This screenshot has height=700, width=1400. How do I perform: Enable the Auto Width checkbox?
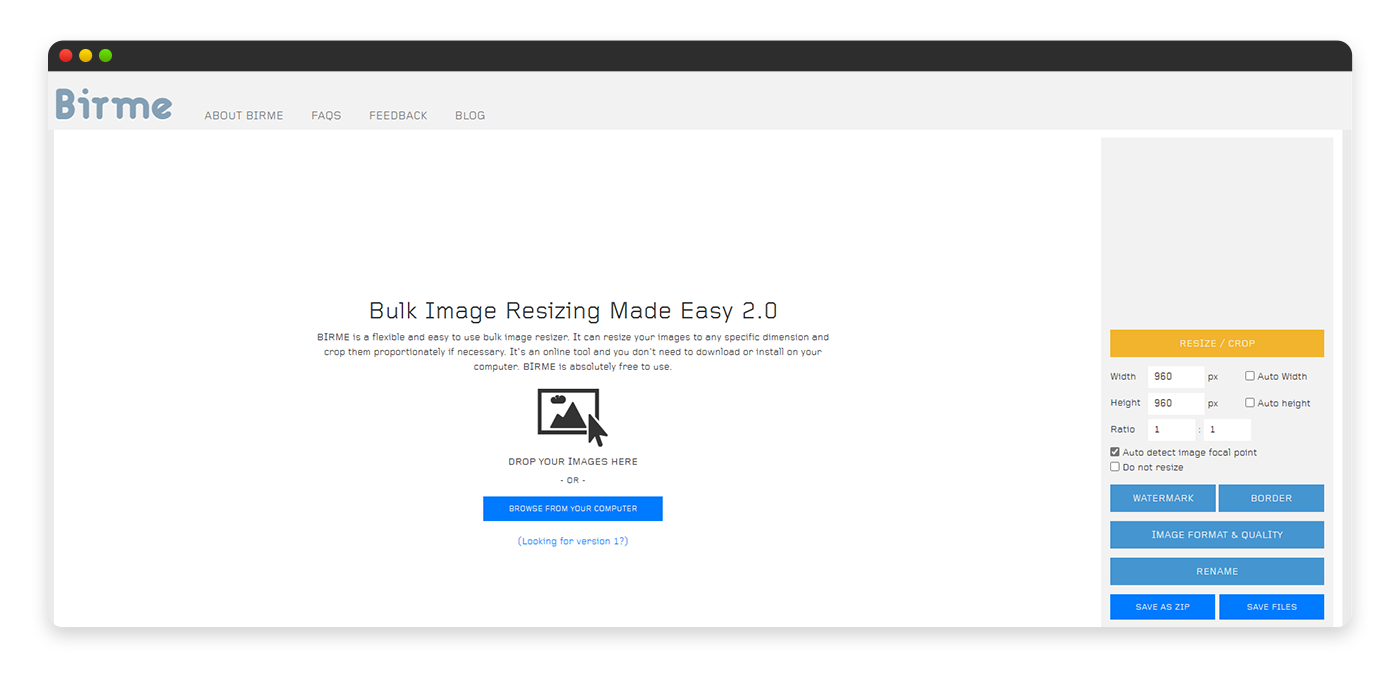click(x=1250, y=376)
